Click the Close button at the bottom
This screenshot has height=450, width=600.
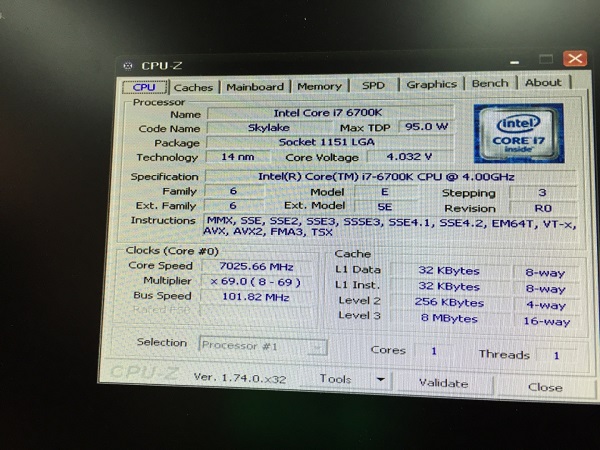point(545,387)
